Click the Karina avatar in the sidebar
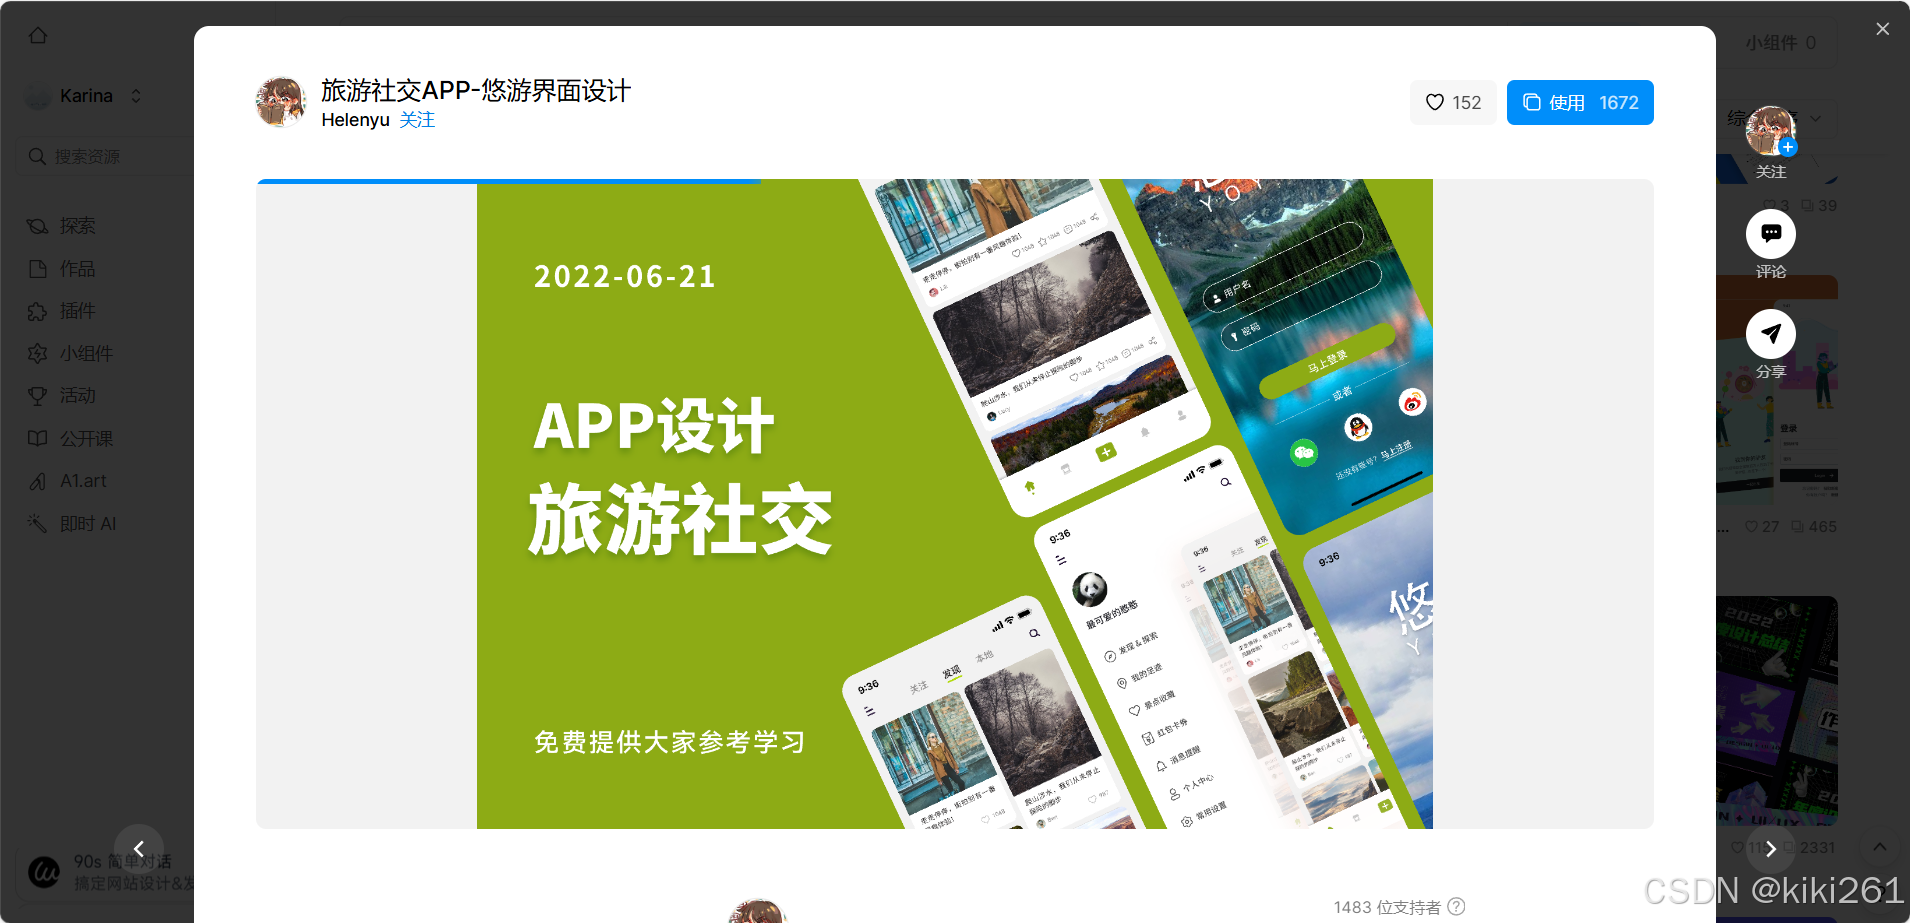 [x=38, y=96]
